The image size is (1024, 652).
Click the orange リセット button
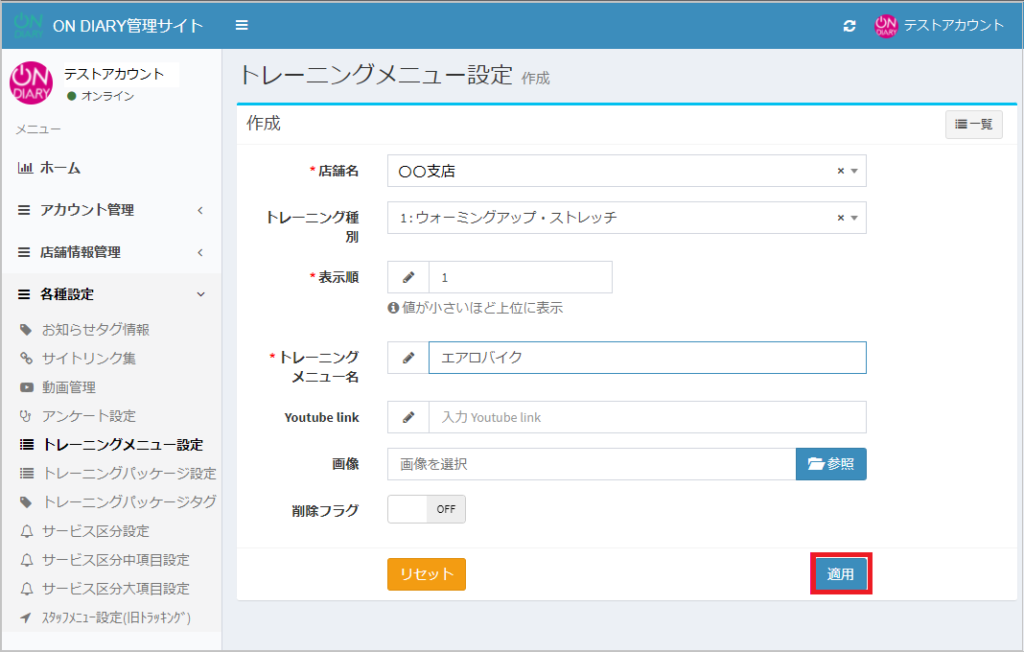click(x=426, y=574)
